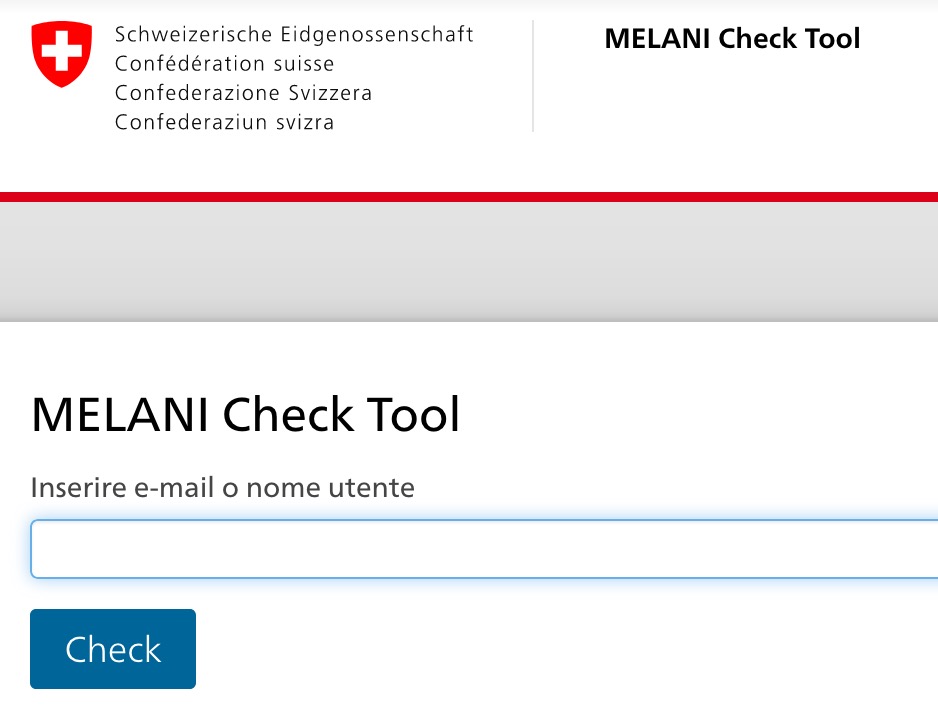Click the large MELANI Check Tool page heading

(x=246, y=414)
